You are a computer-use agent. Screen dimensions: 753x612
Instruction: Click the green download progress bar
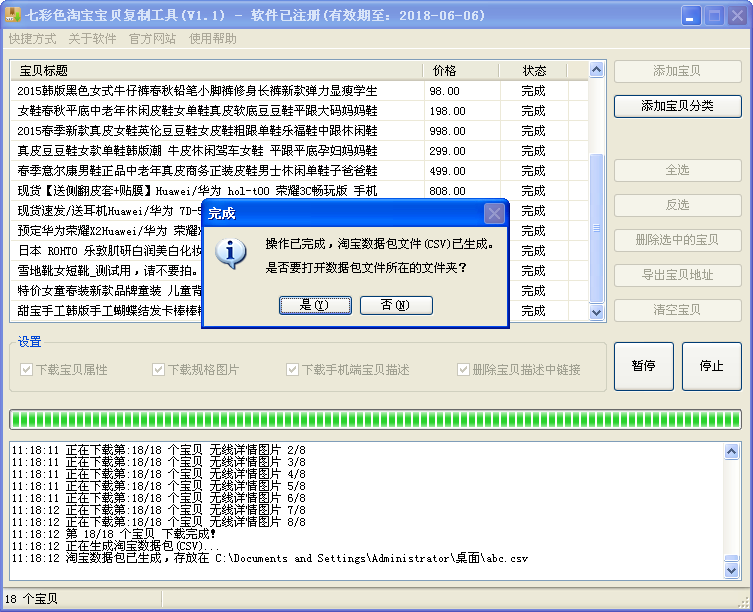pyautogui.click(x=376, y=419)
